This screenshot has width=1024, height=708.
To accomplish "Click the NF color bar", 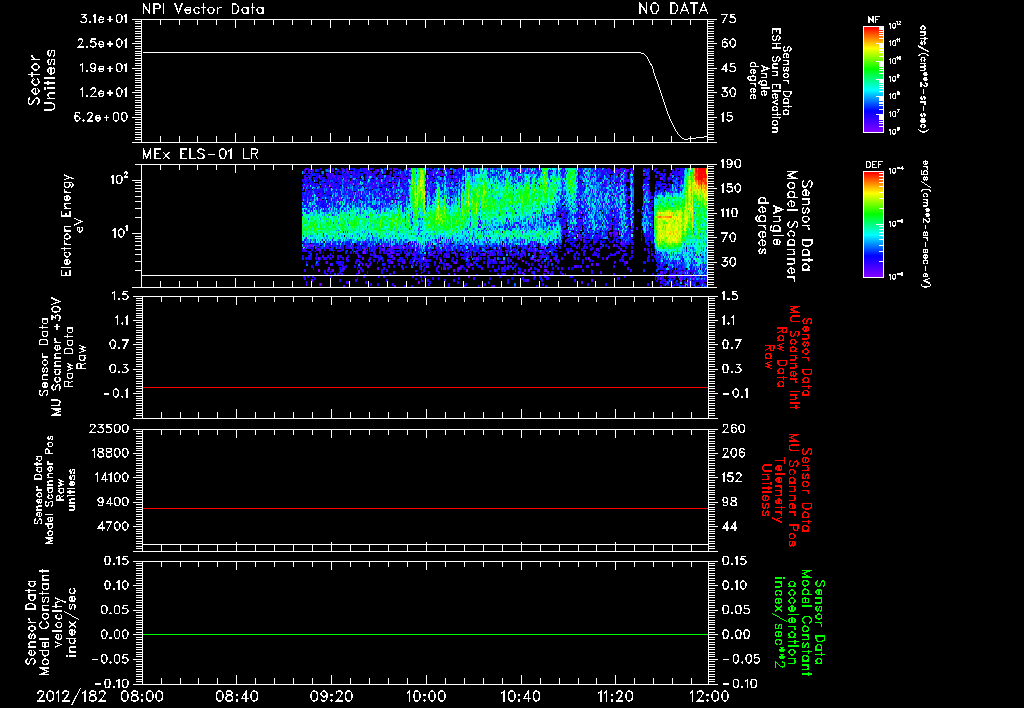I will [874, 78].
